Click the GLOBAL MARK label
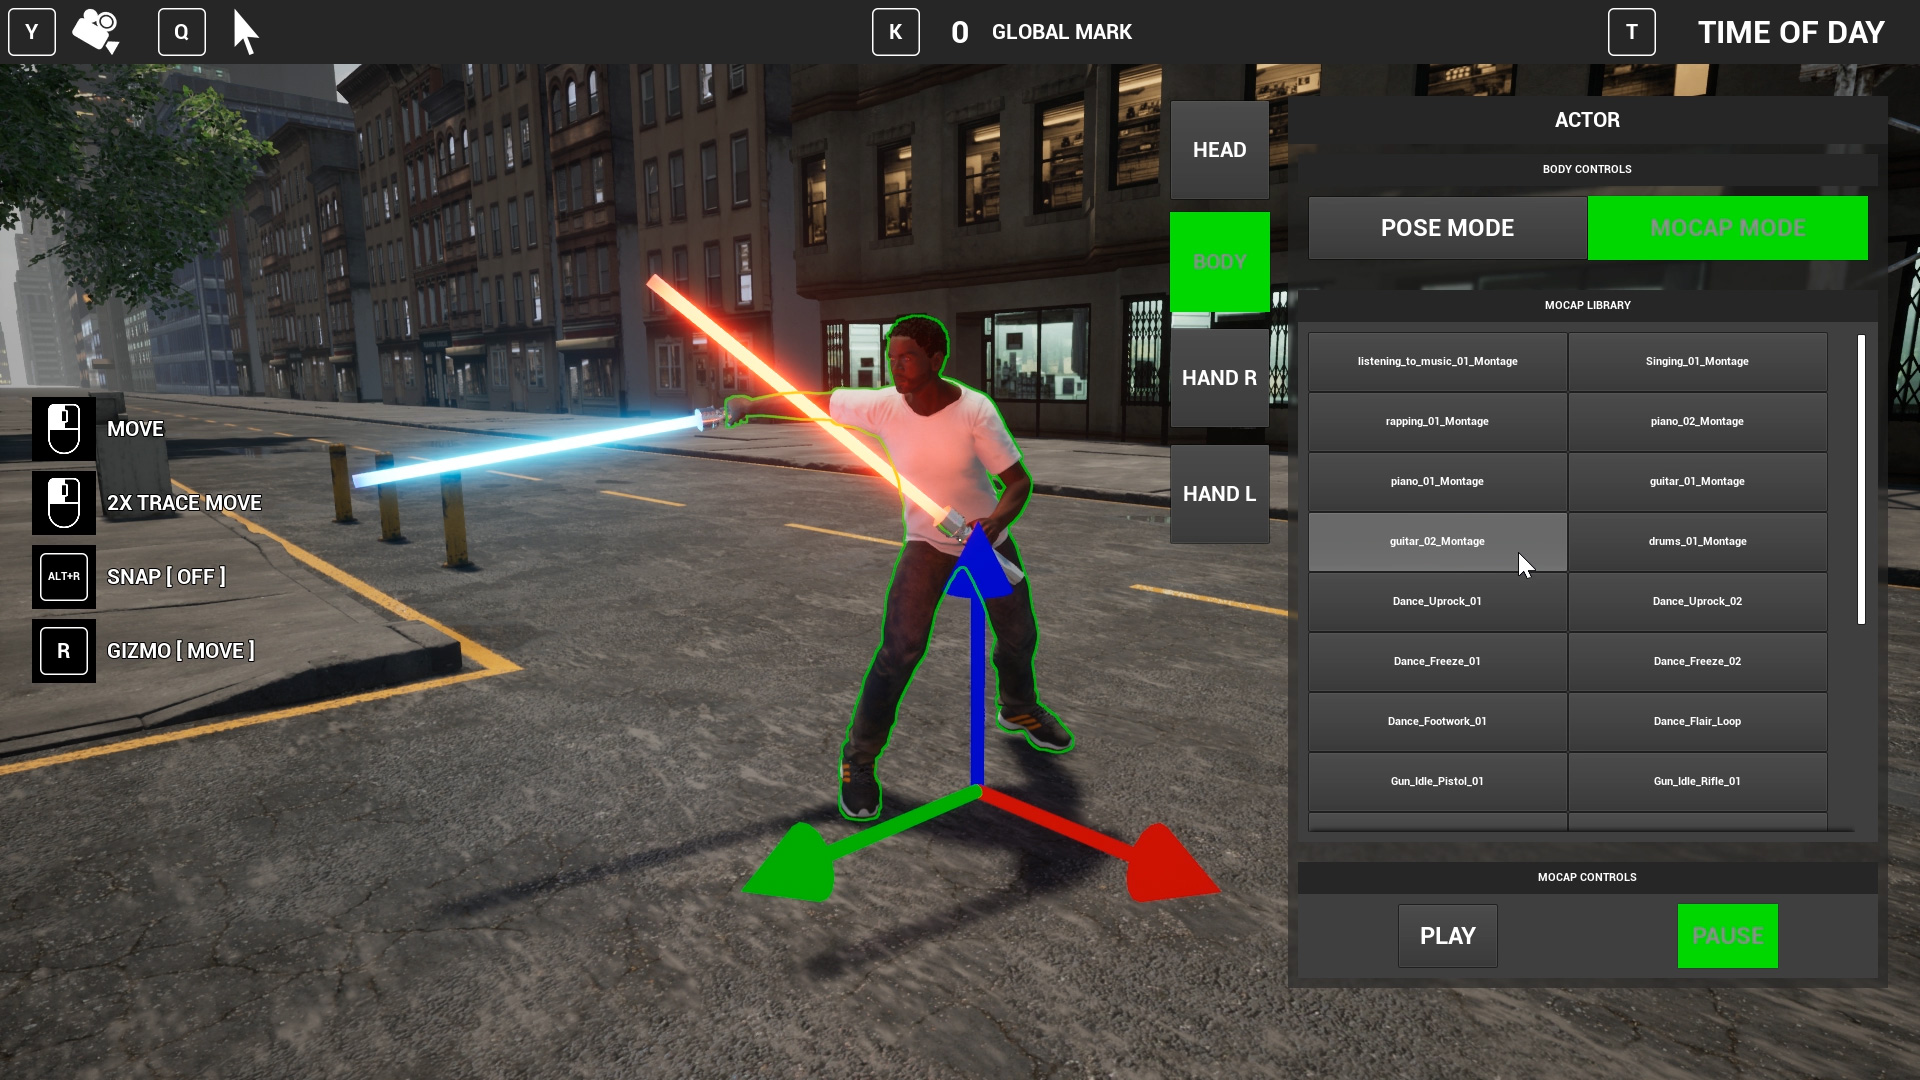Viewport: 1920px width, 1080px height. tap(1062, 32)
